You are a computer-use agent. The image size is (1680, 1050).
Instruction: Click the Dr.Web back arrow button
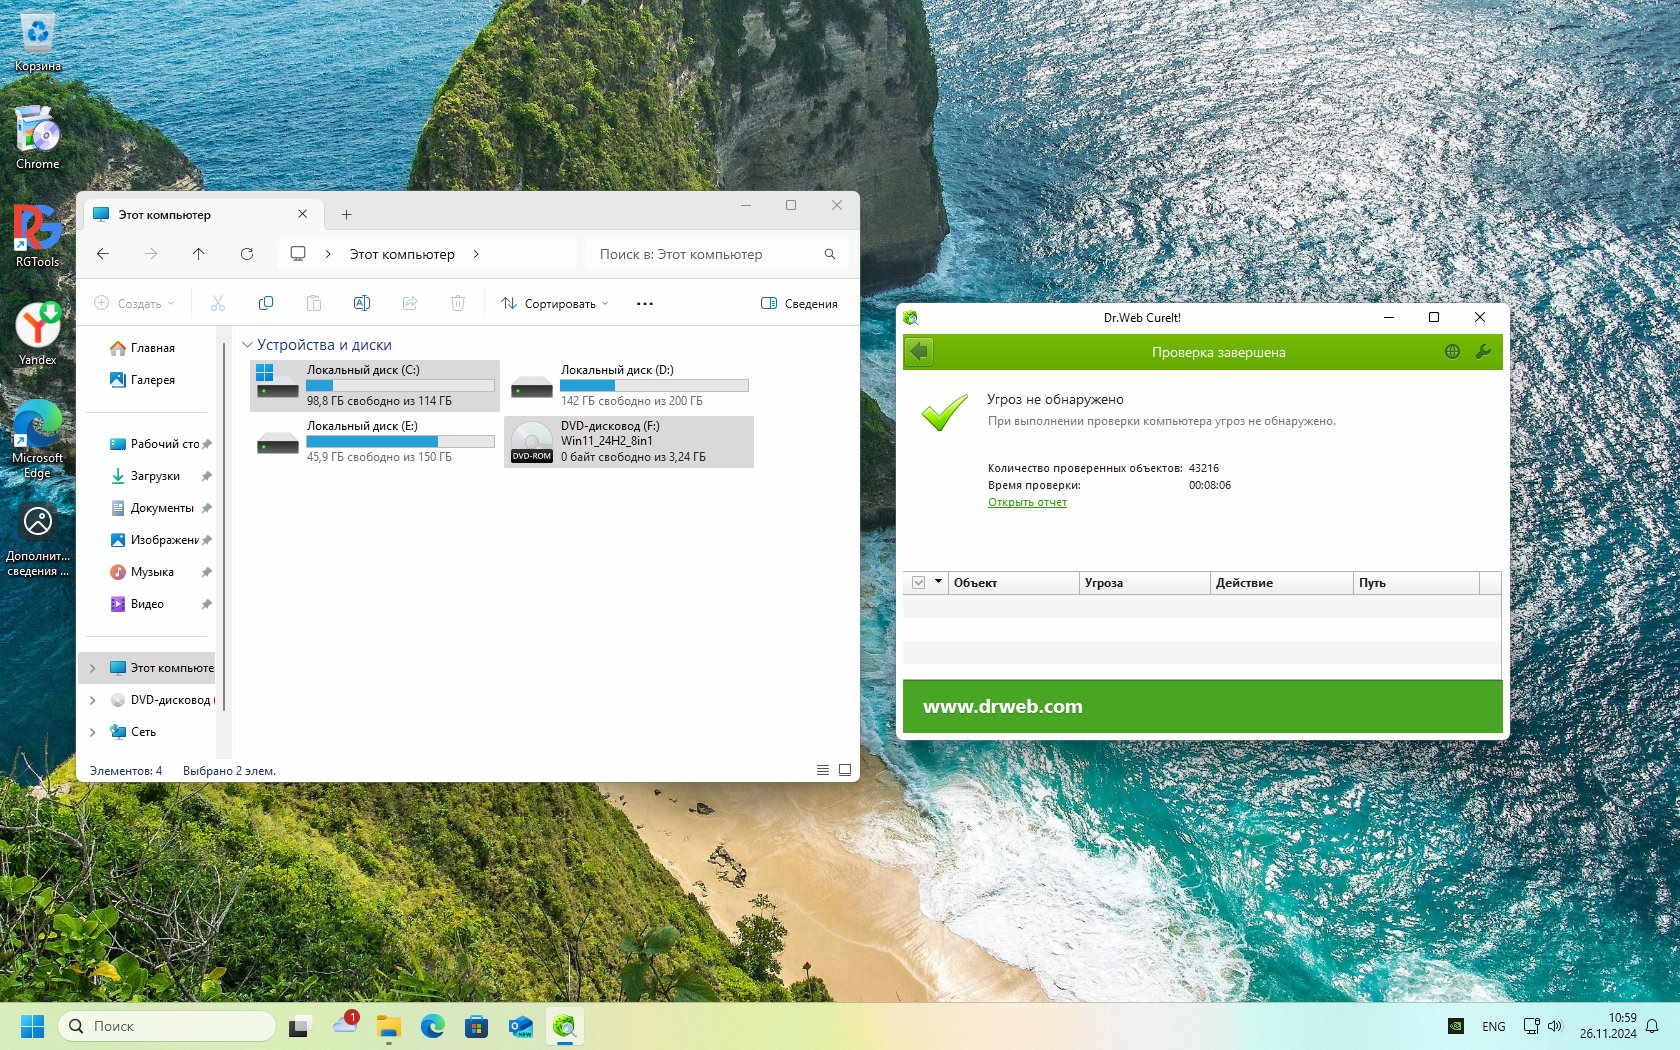pyautogui.click(x=919, y=352)
